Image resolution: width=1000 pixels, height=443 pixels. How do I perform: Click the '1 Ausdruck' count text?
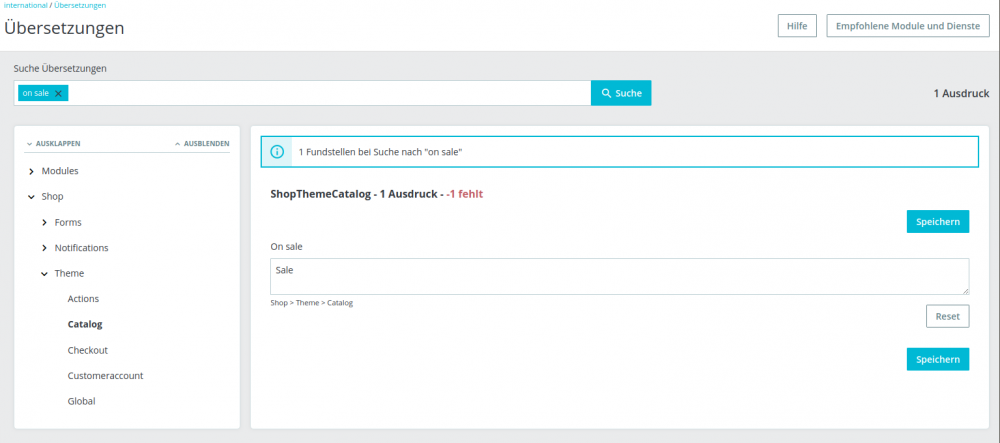coord(961,94)
